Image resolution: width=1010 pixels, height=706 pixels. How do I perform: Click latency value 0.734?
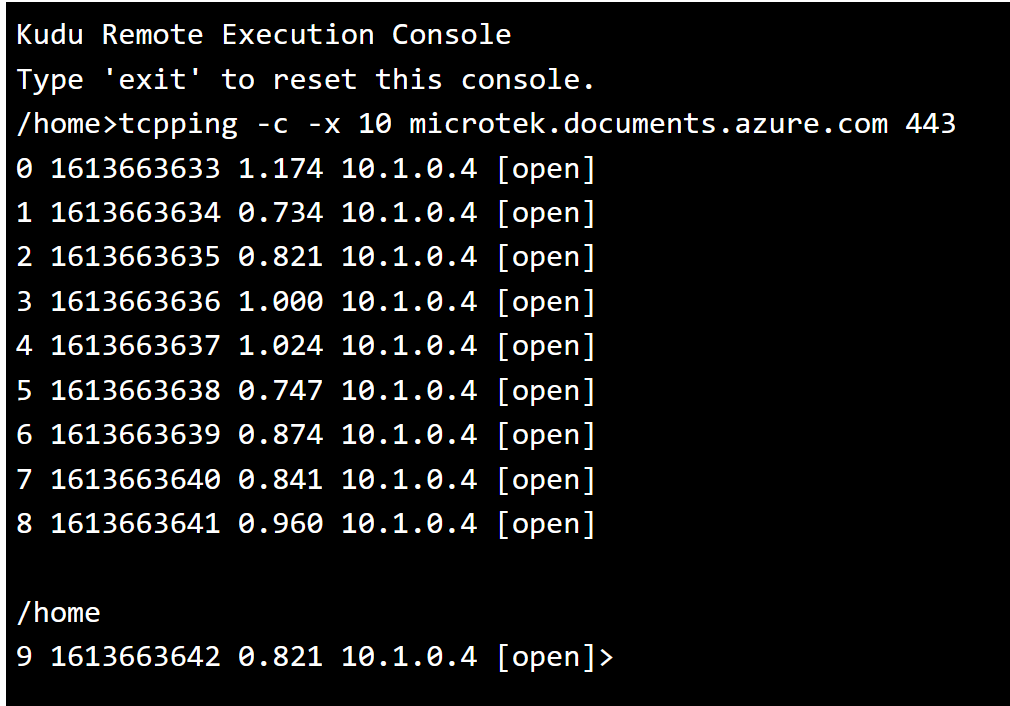[x=280, y=213]
